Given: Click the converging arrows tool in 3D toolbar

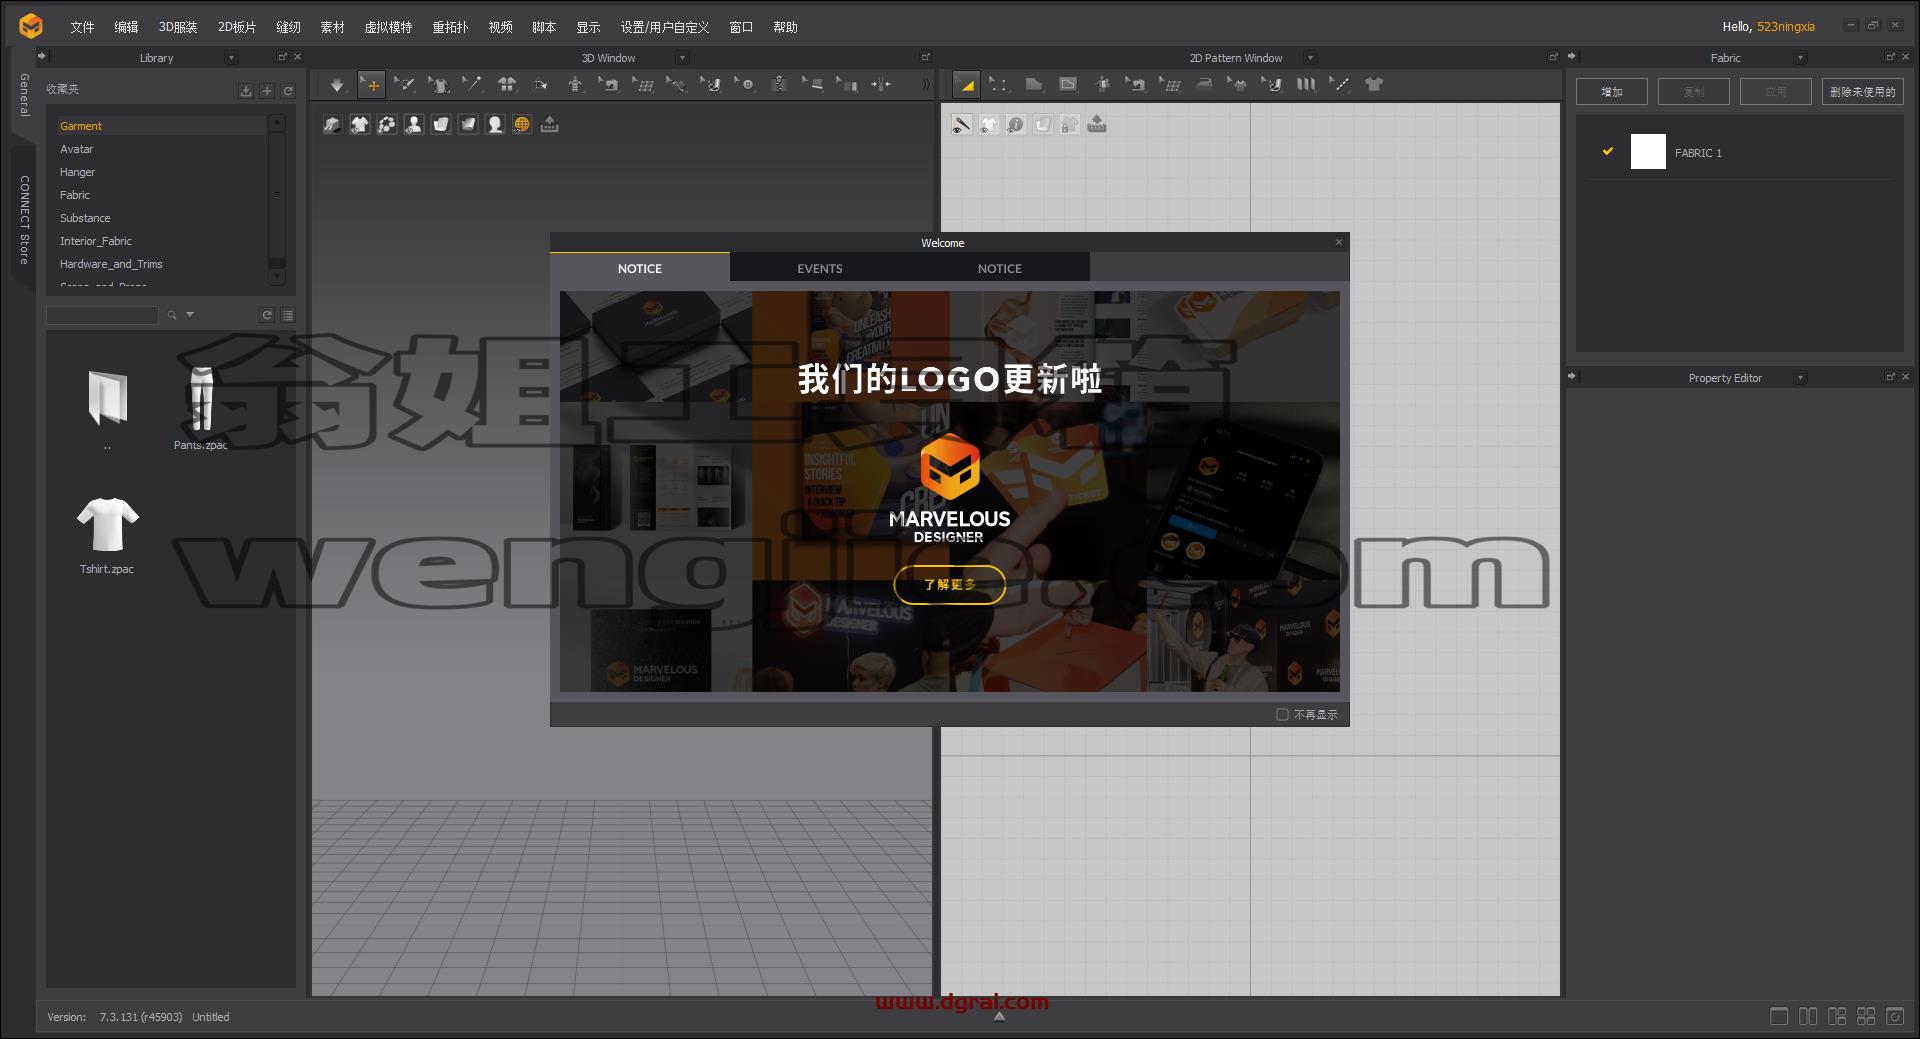Looking at the screenshot, I should (881, 85).
